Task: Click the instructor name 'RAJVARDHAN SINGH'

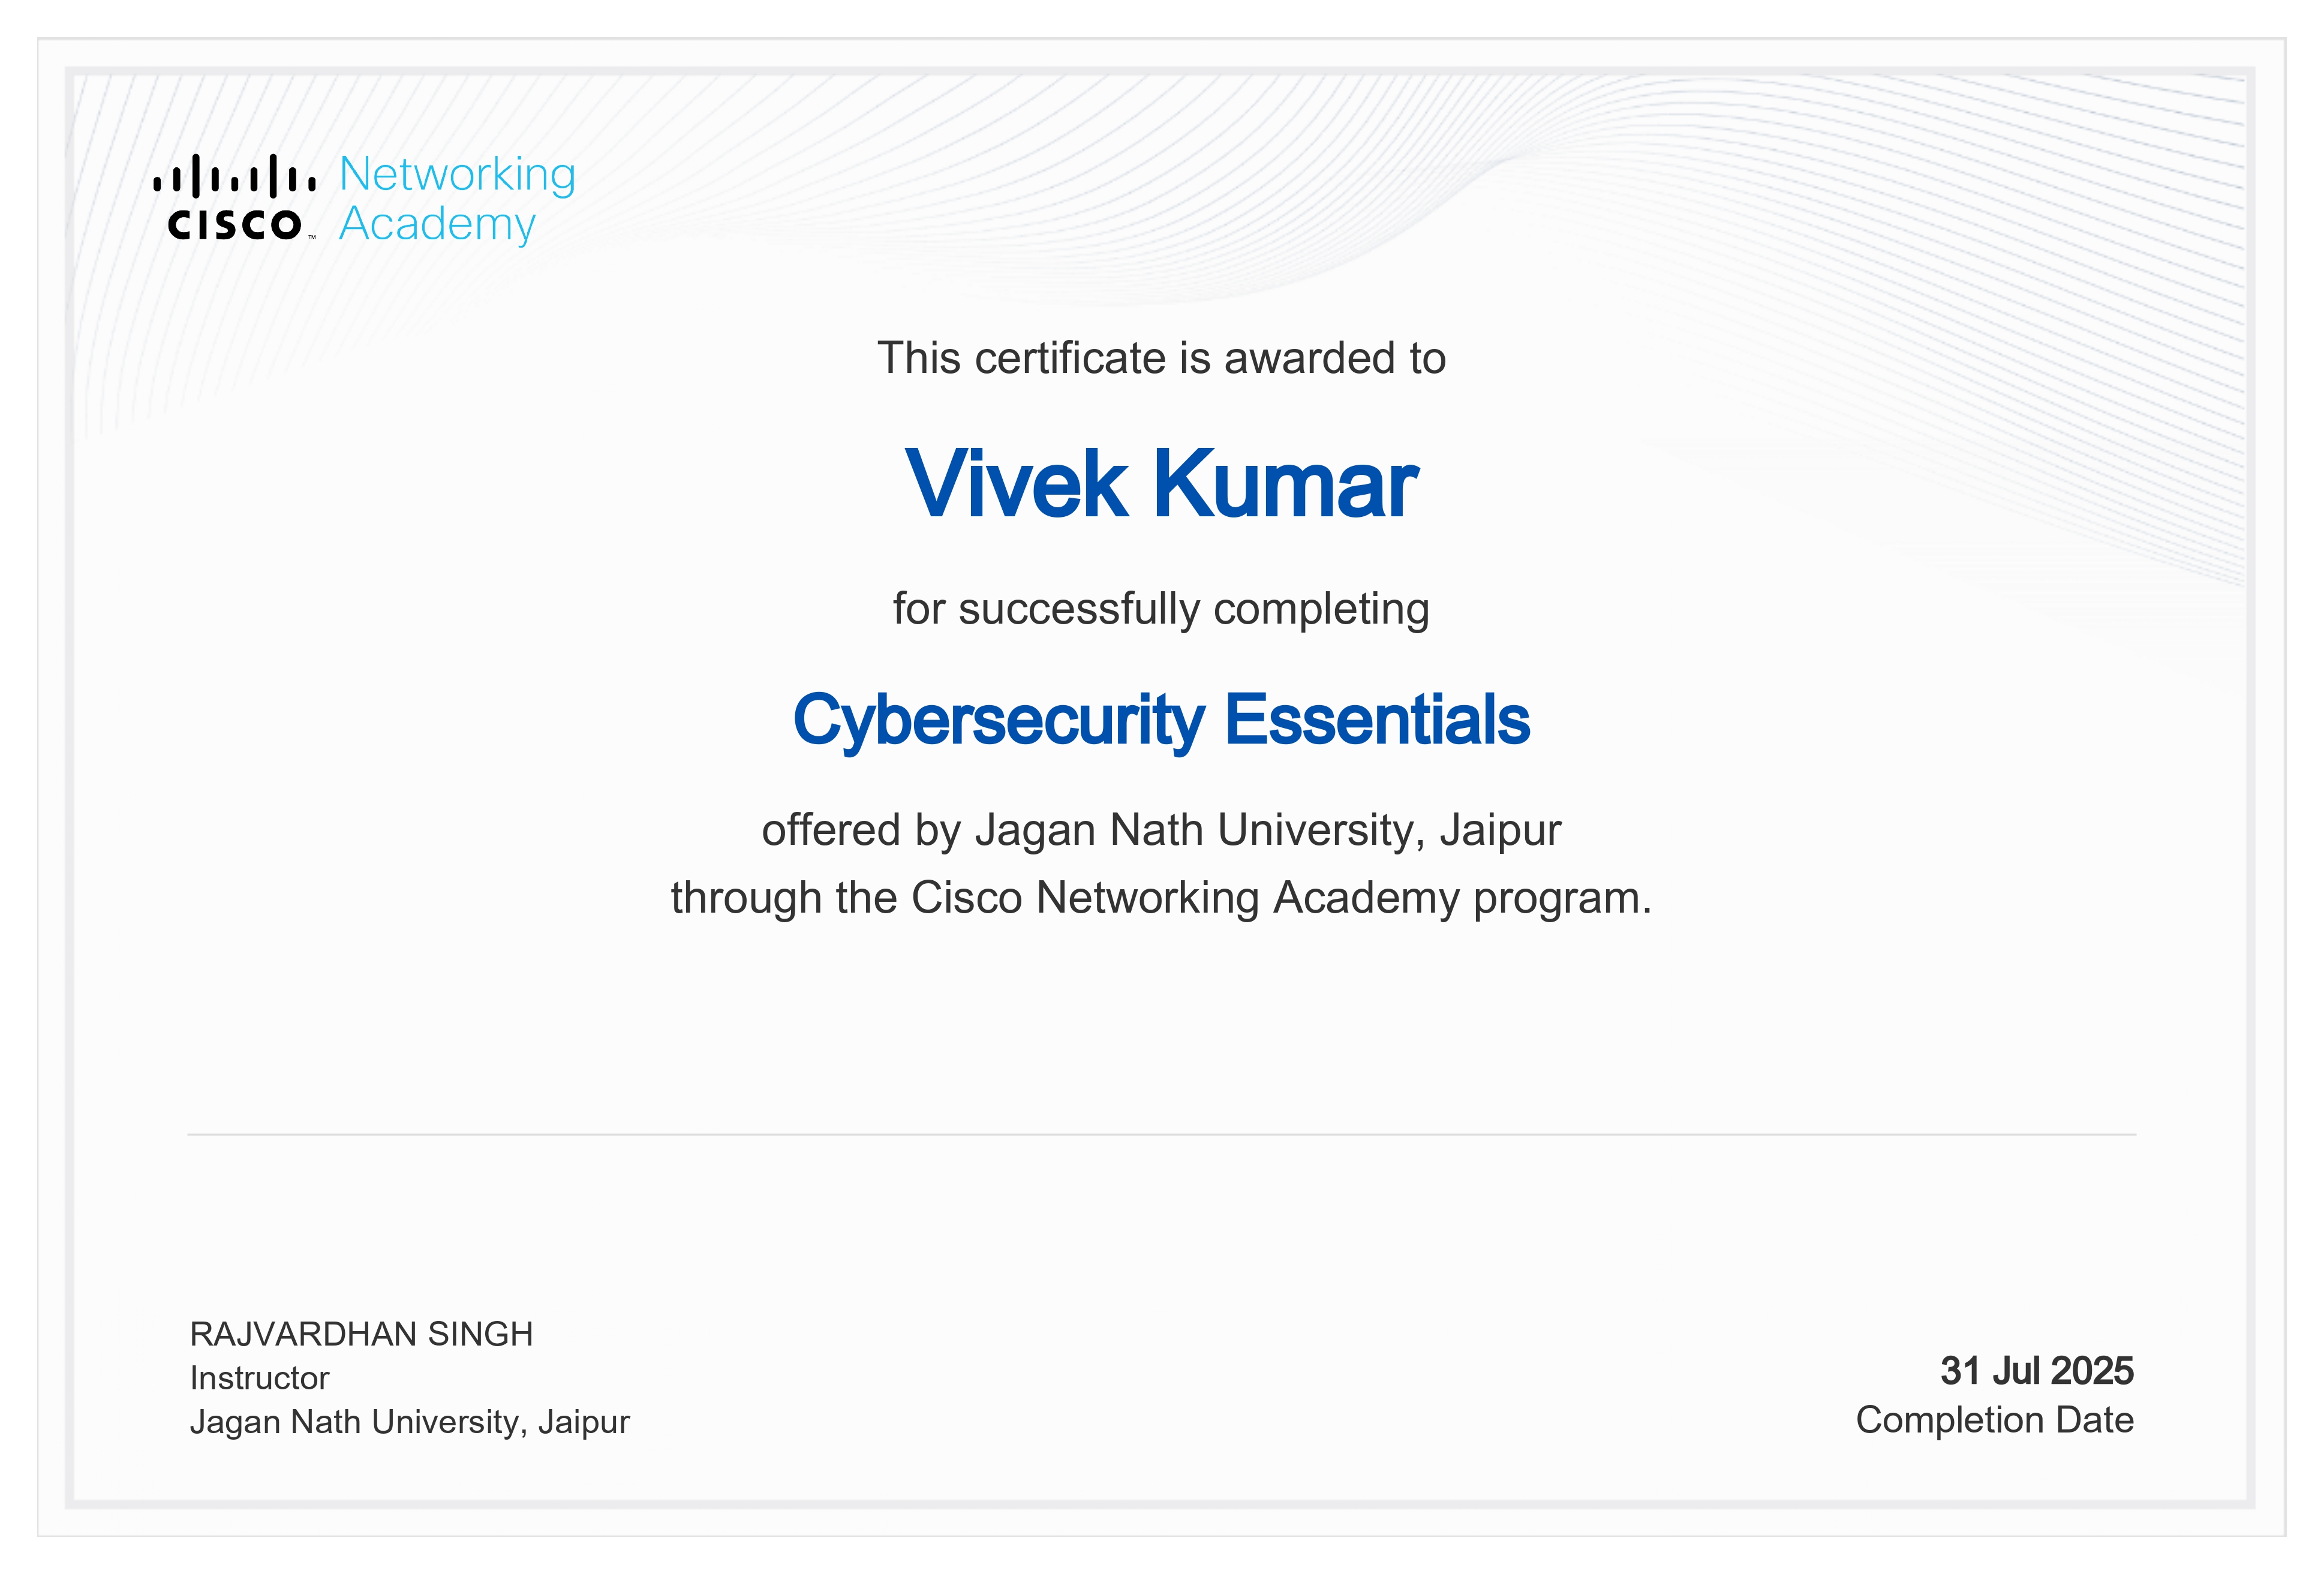Action: tap(361, 1334)
